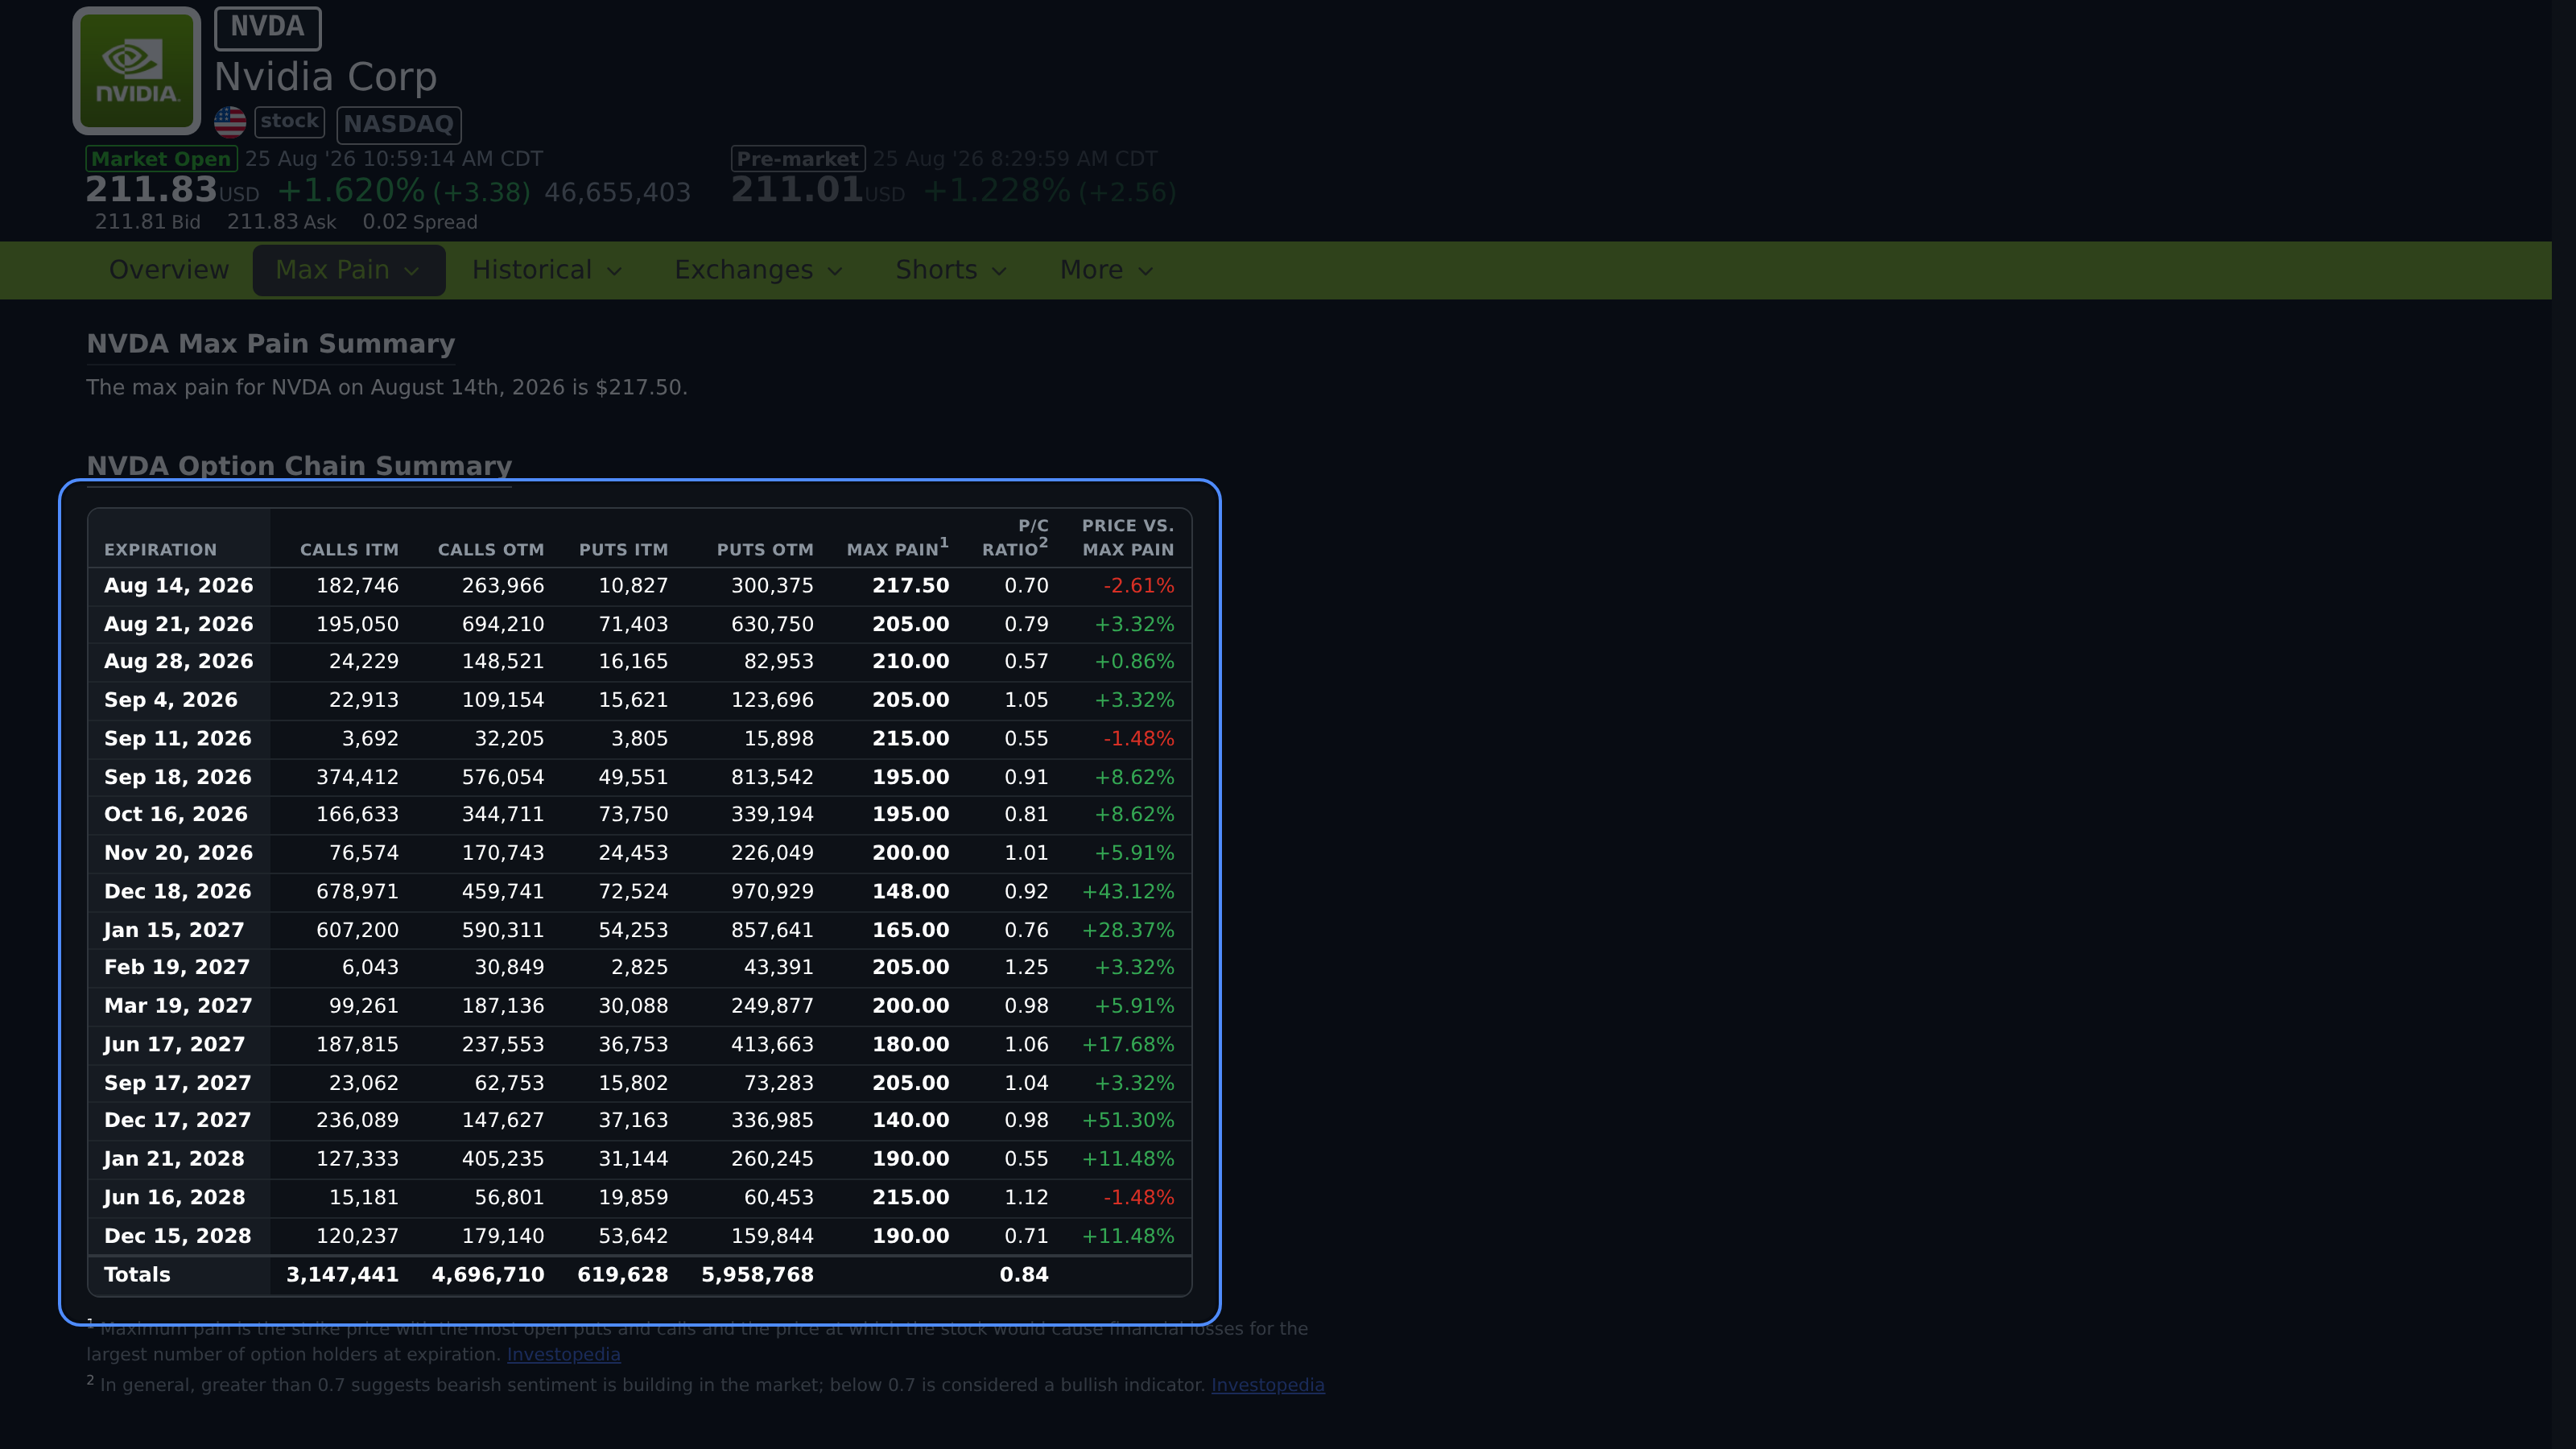Click the PUTS OTM column header
The height and width of the screenshot is (1449, 2576).
765,550
